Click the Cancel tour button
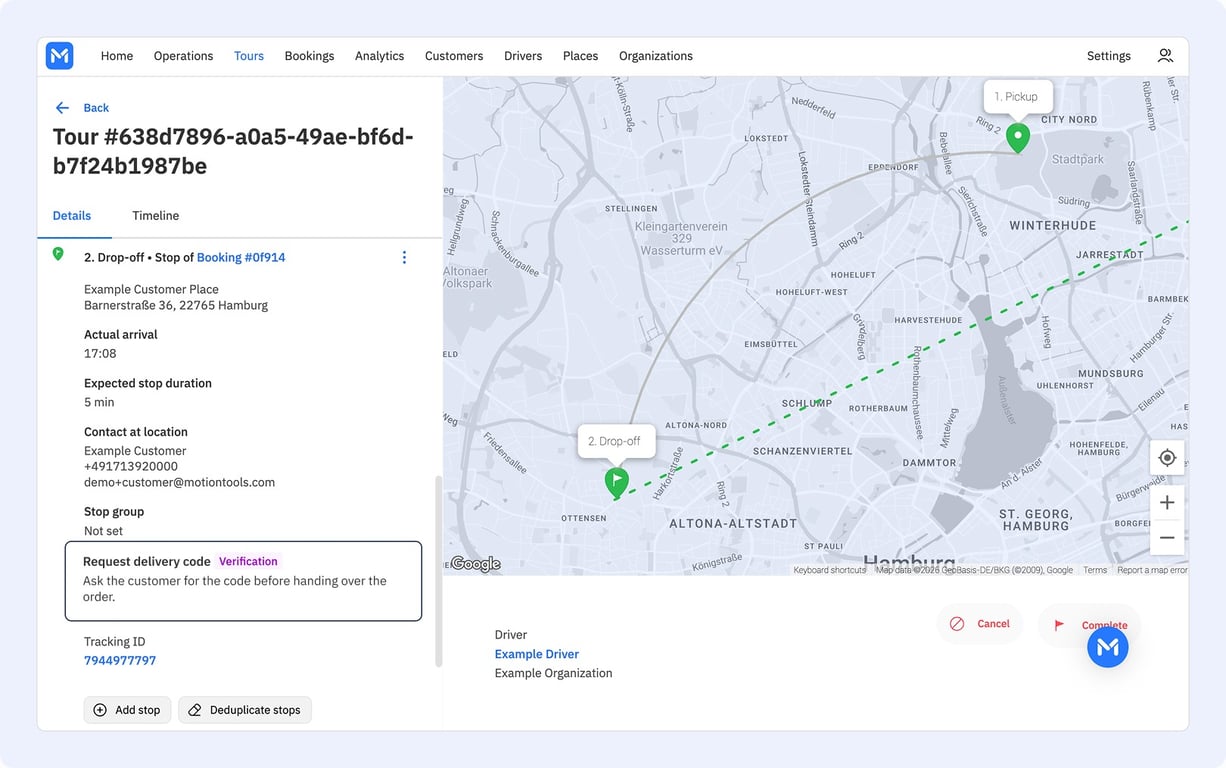Image resolution: width=1226 pixels, height=768 pixels. 979,623
